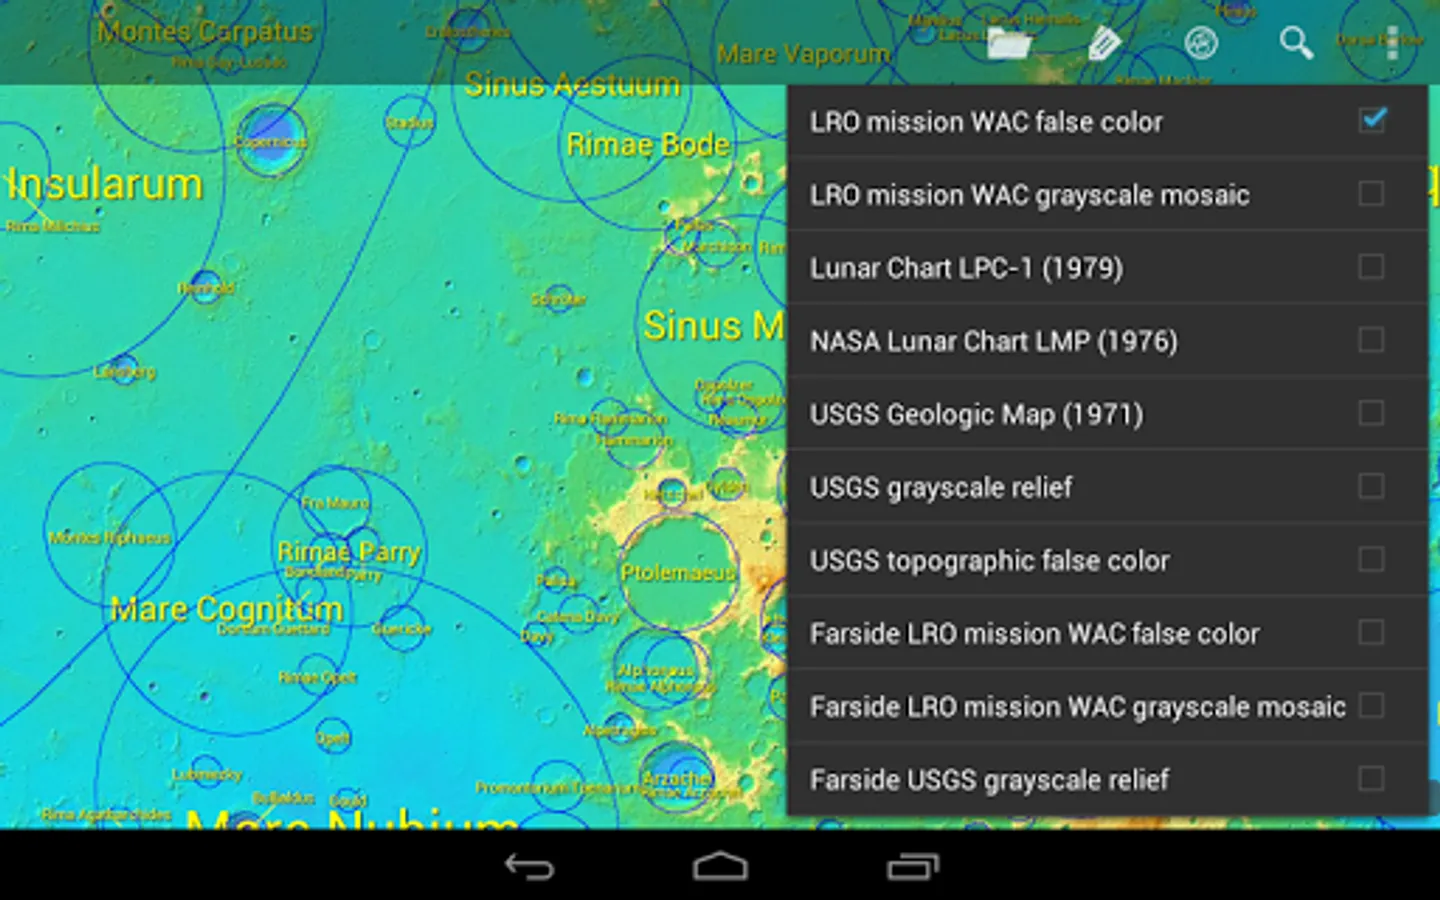The width and height of the screenshot is (1440, 900).
Task: Check the USGS topographic false color checkbox
Action: tap(1372, 558)
